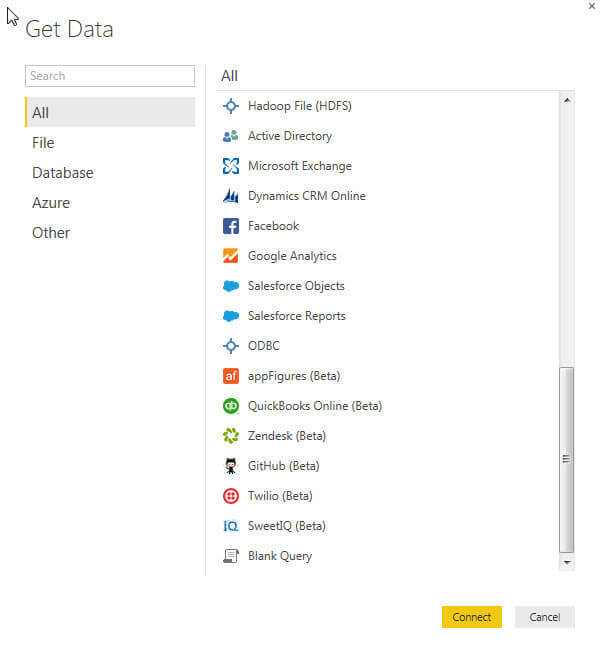
Task: Click the Zendesk (Beta) icon
Action: click(231, 436)
